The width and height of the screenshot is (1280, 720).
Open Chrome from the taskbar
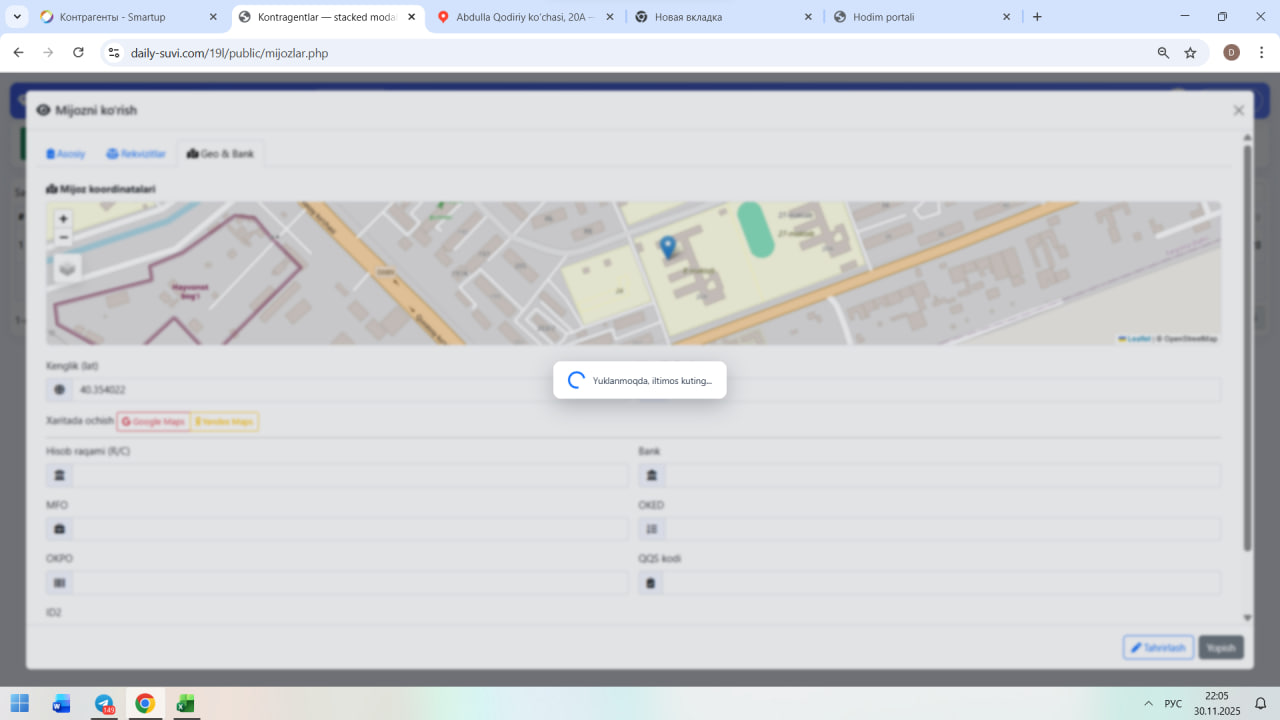[x=145, y=703]
